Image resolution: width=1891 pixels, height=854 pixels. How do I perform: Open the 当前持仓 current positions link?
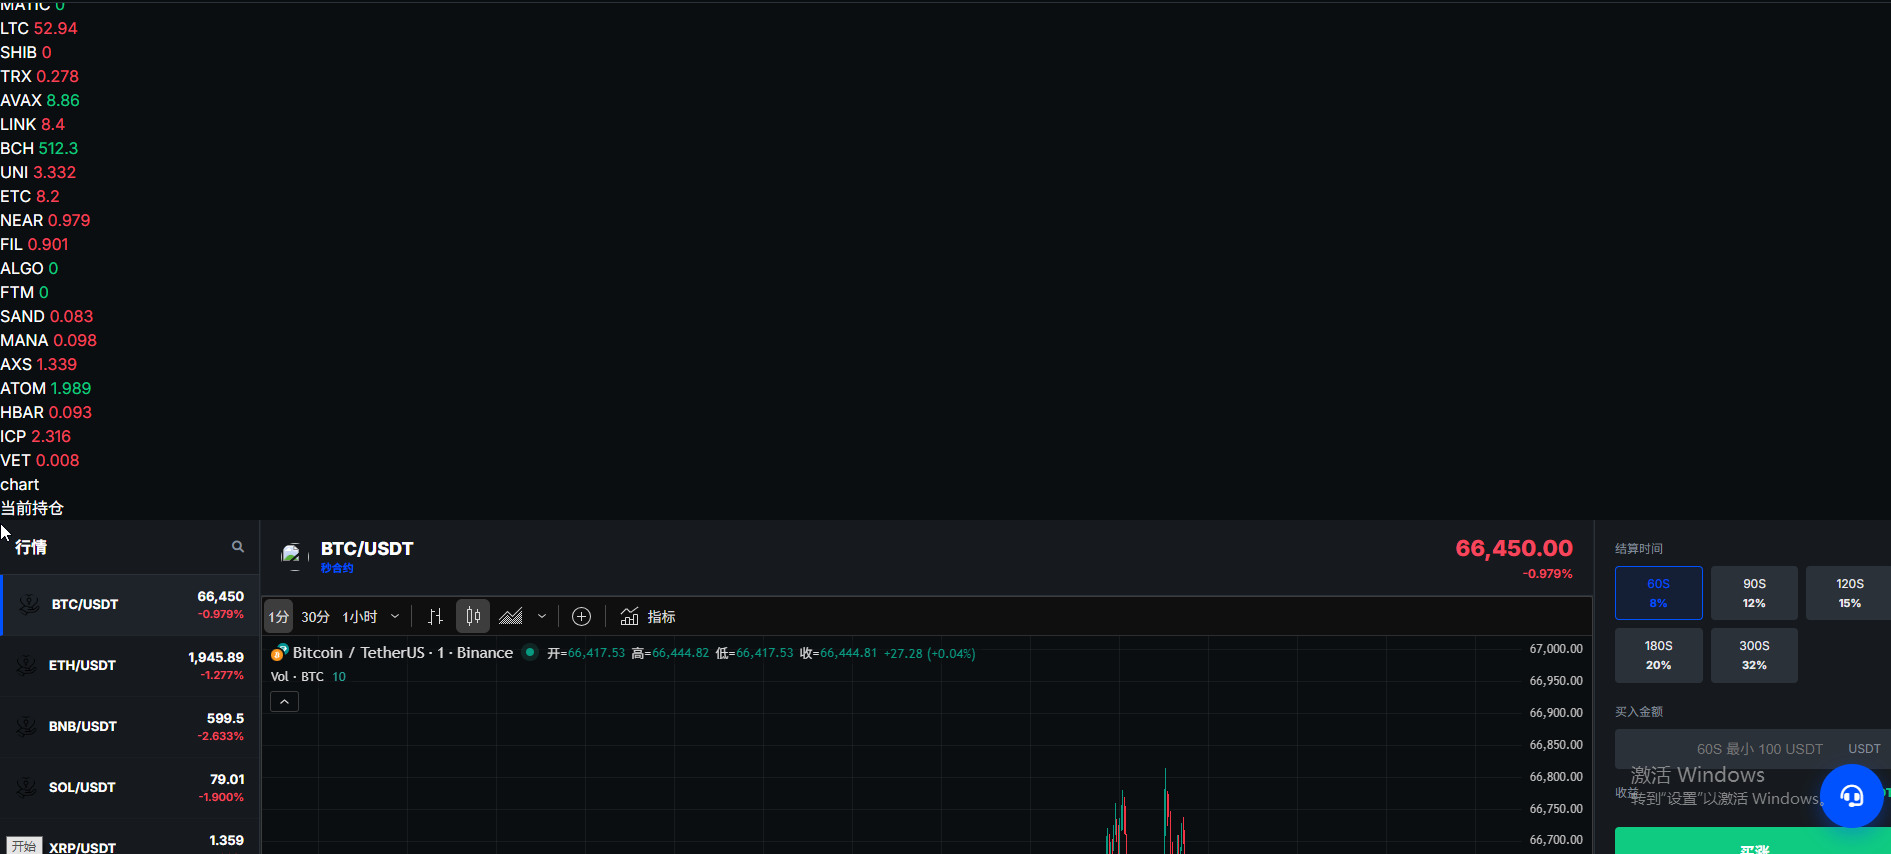32,508
